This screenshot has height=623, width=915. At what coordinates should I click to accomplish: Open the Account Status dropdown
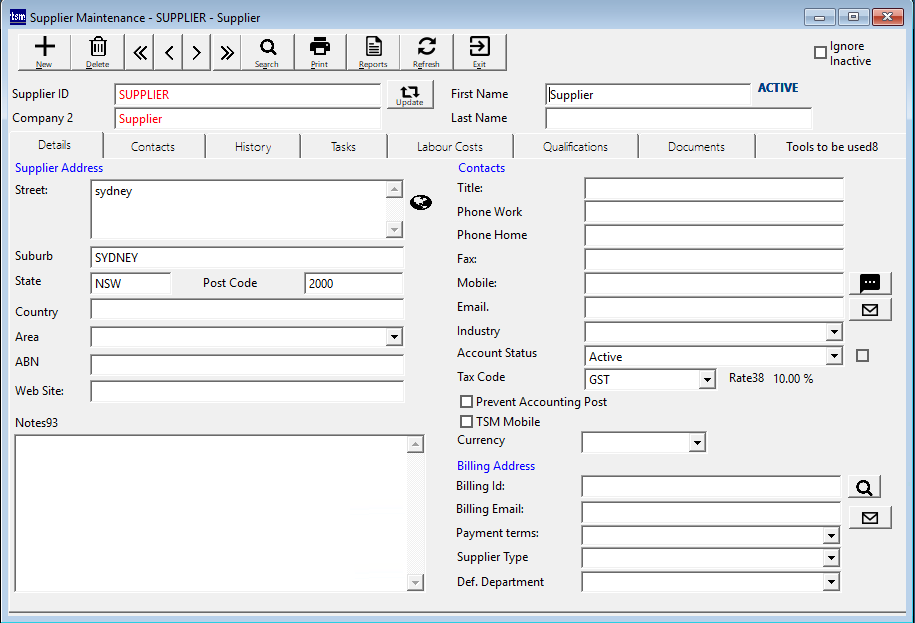[834, 356]
